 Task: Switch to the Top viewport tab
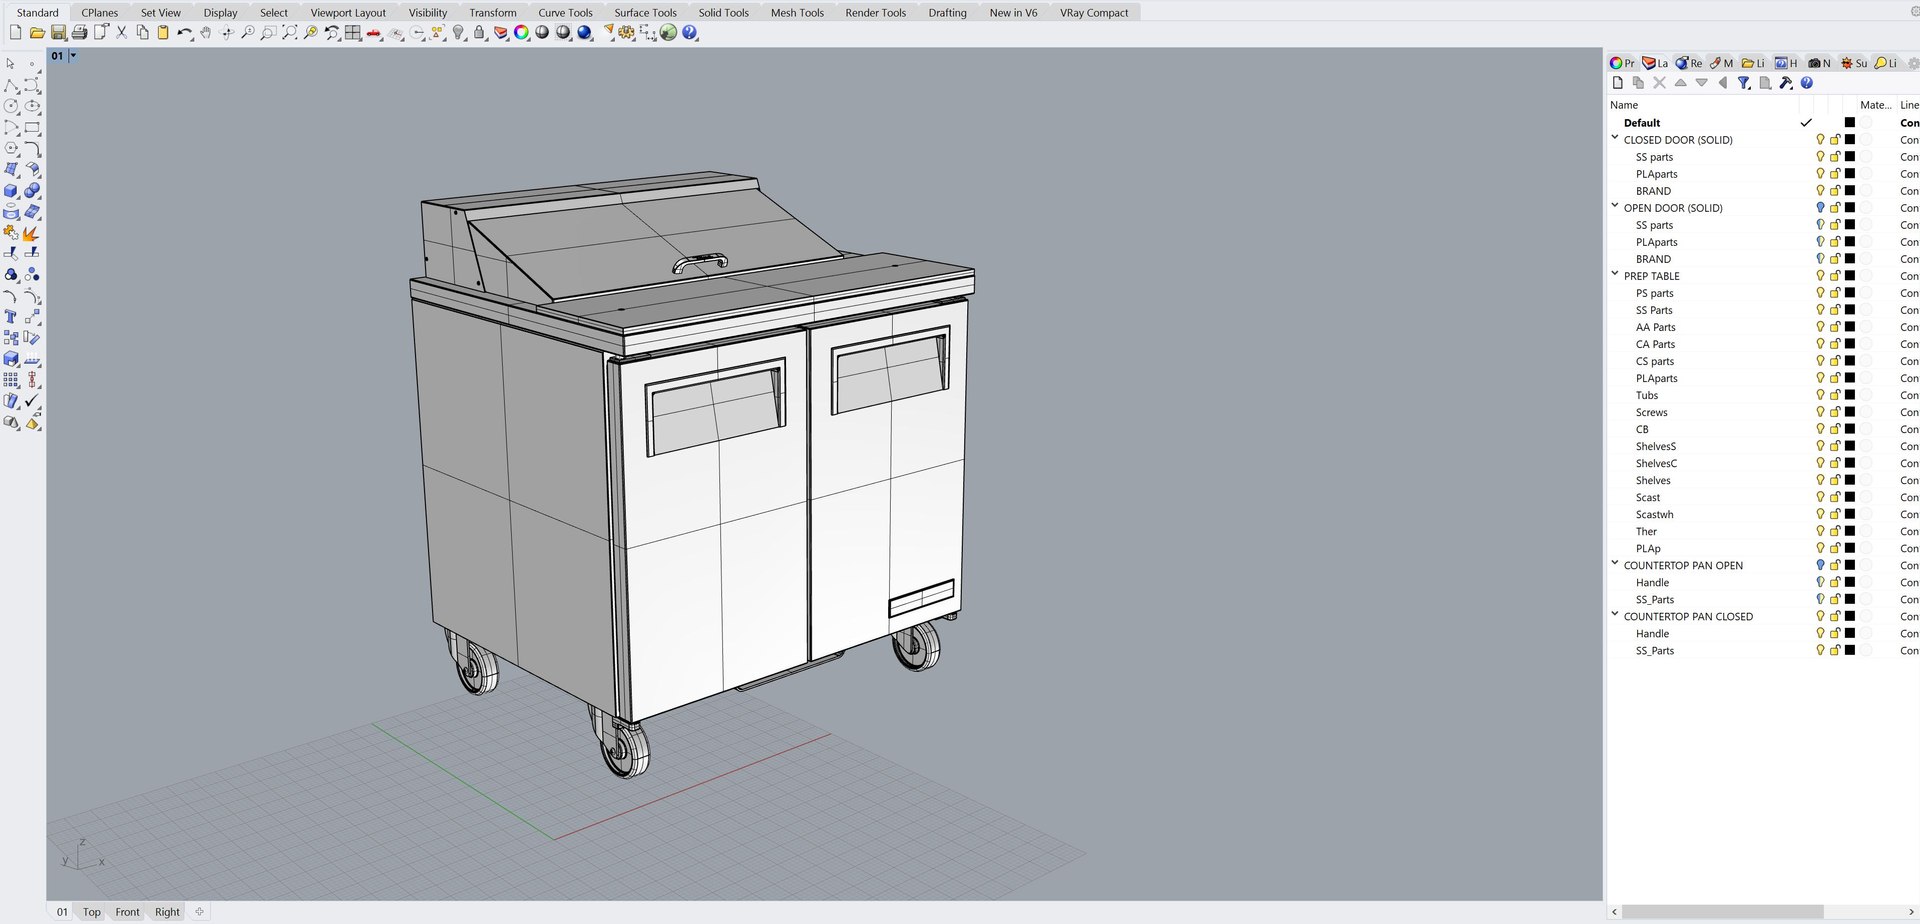pyautogui.click(x=91, y=912)
